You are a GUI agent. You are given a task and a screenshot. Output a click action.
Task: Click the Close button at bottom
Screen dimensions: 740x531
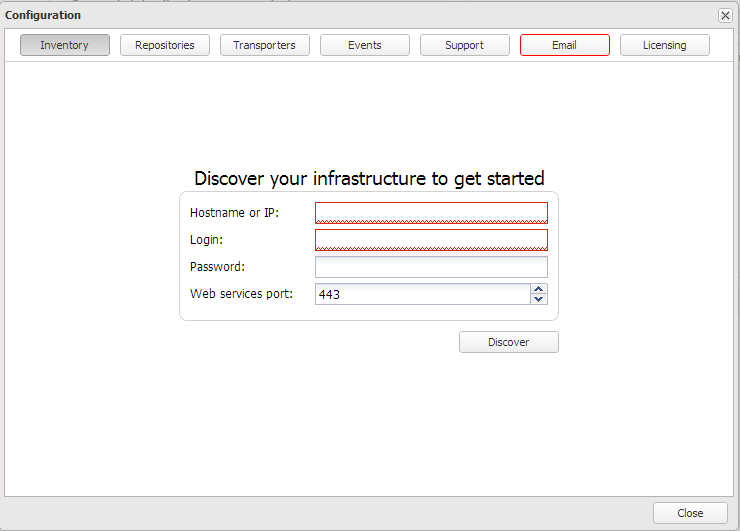coord(690,513)
